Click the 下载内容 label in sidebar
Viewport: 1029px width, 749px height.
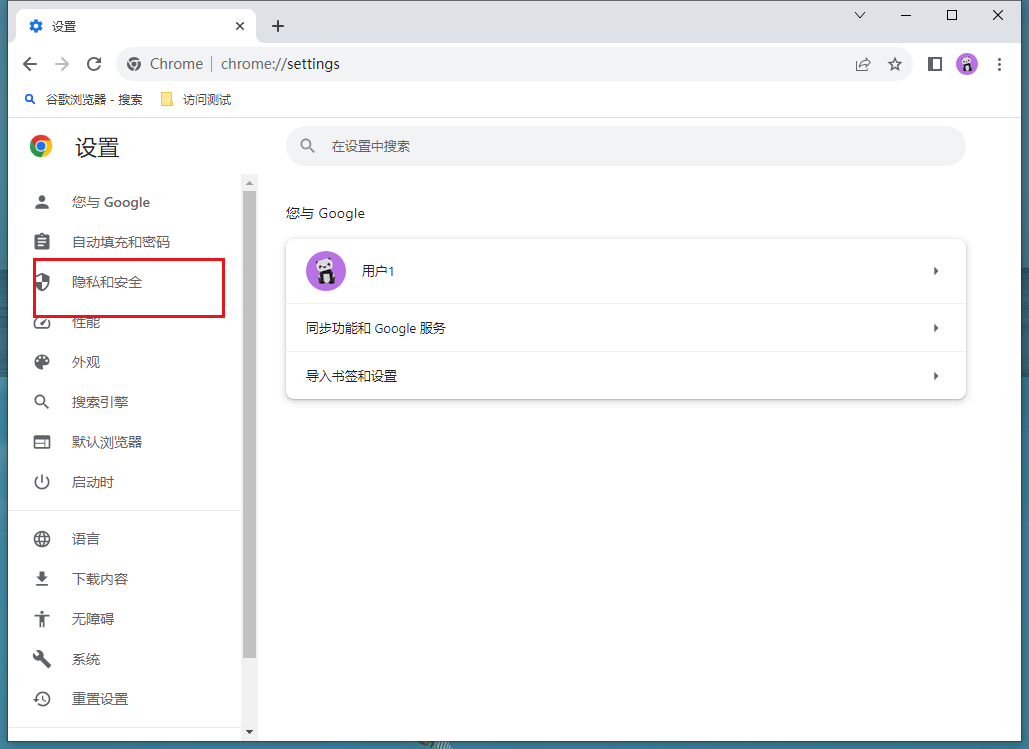[x=100, y=579]
